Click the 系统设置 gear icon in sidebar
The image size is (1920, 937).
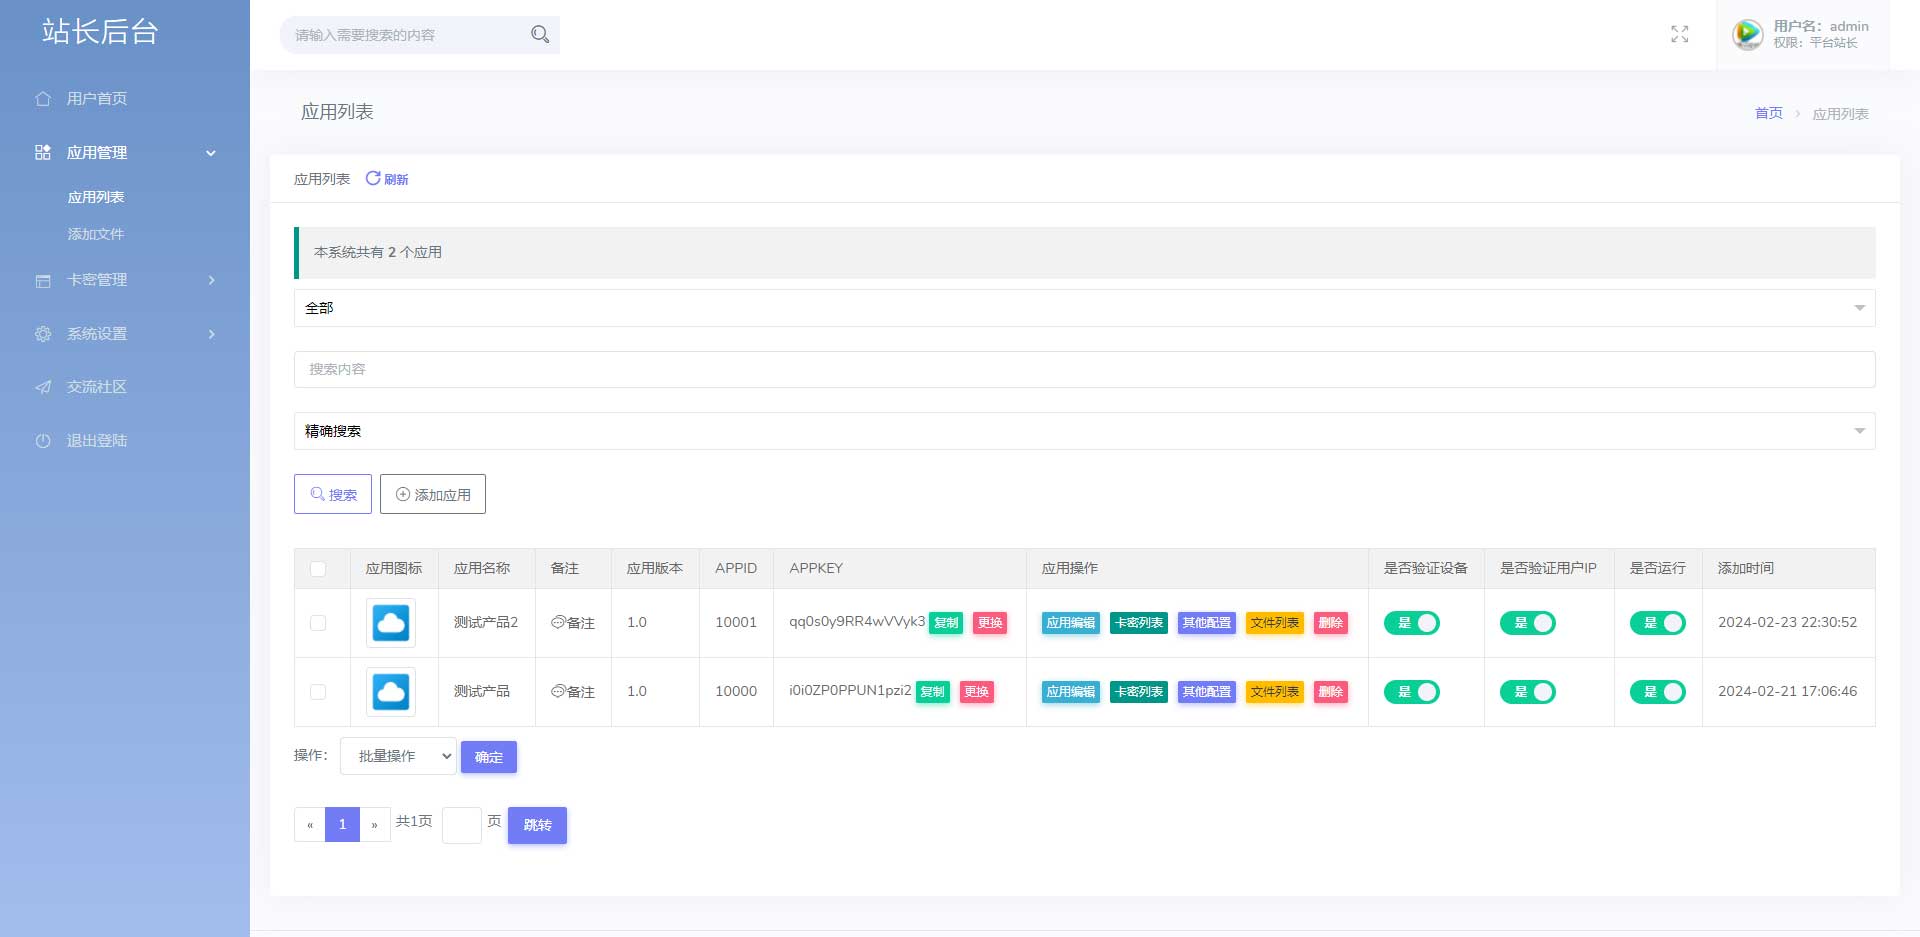[43, 334]
